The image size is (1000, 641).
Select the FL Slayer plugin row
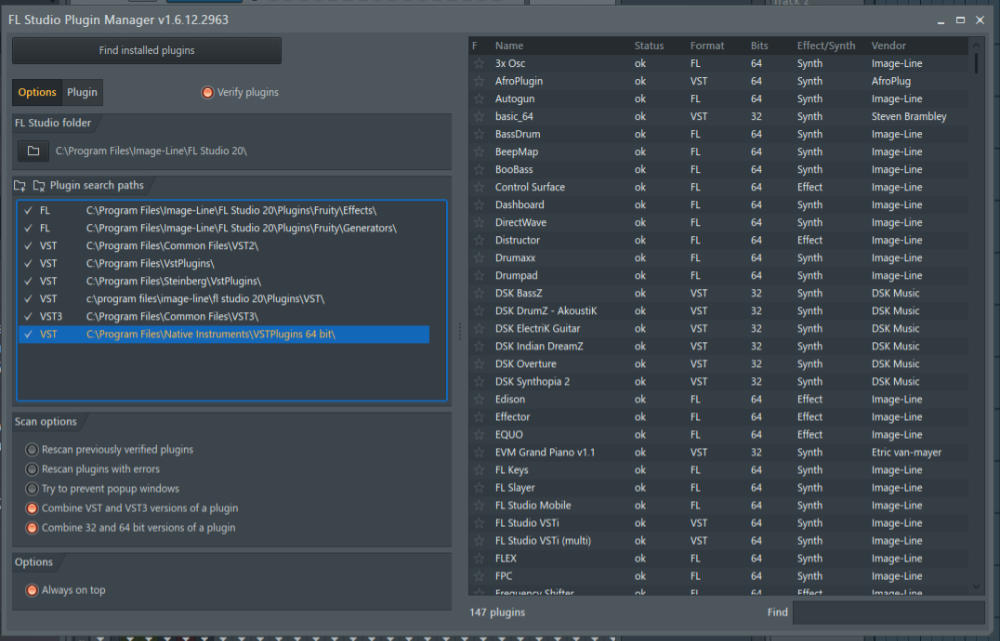pos(719,488)
